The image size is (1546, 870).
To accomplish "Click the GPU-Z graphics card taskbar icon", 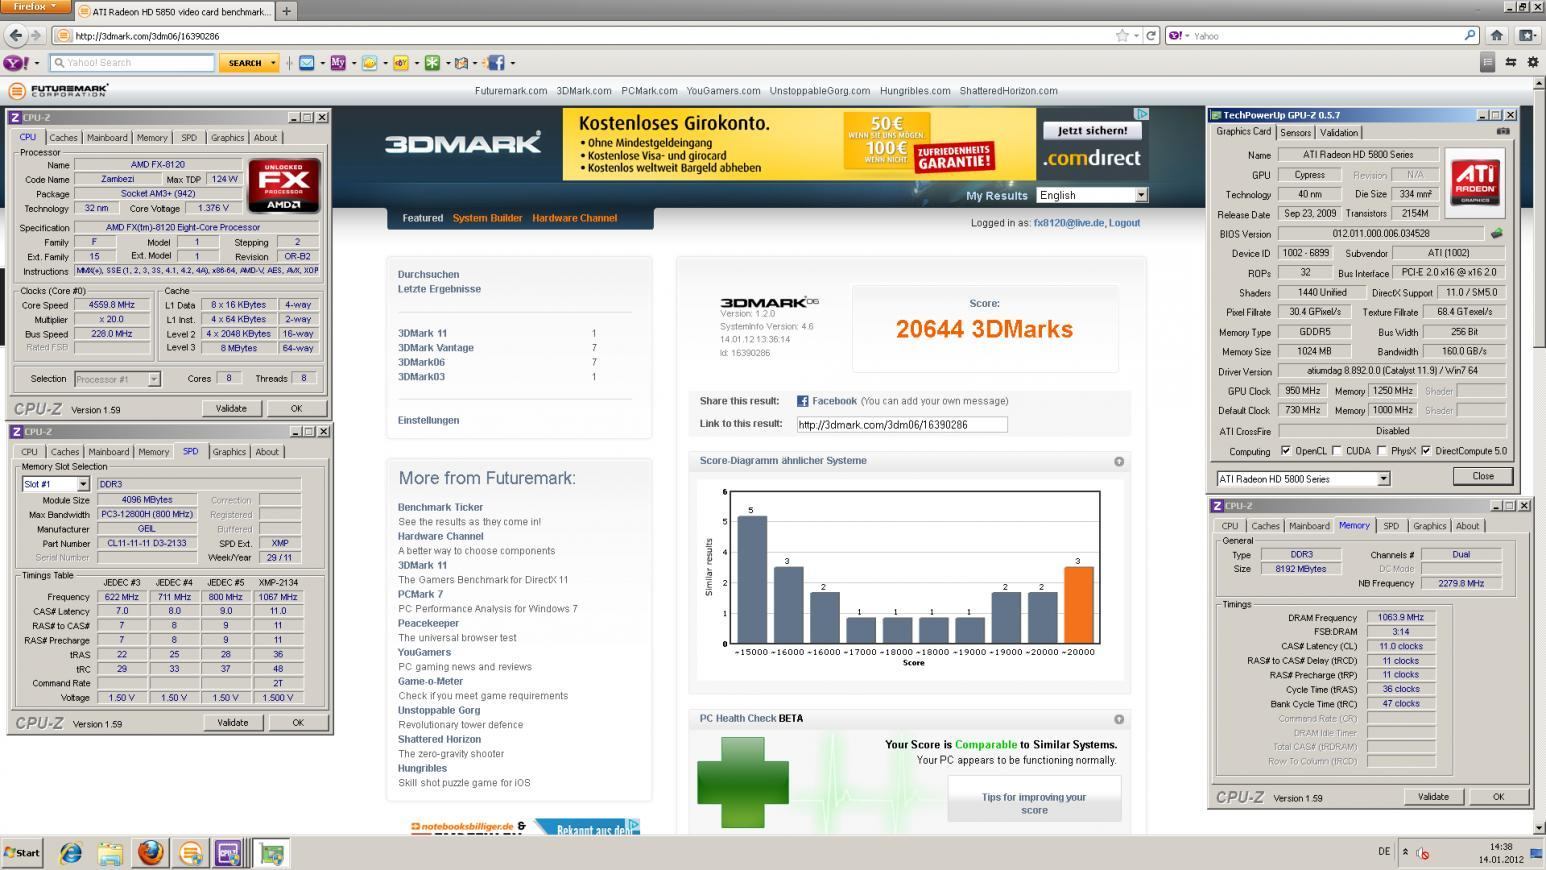I will [x=270, y=853].
